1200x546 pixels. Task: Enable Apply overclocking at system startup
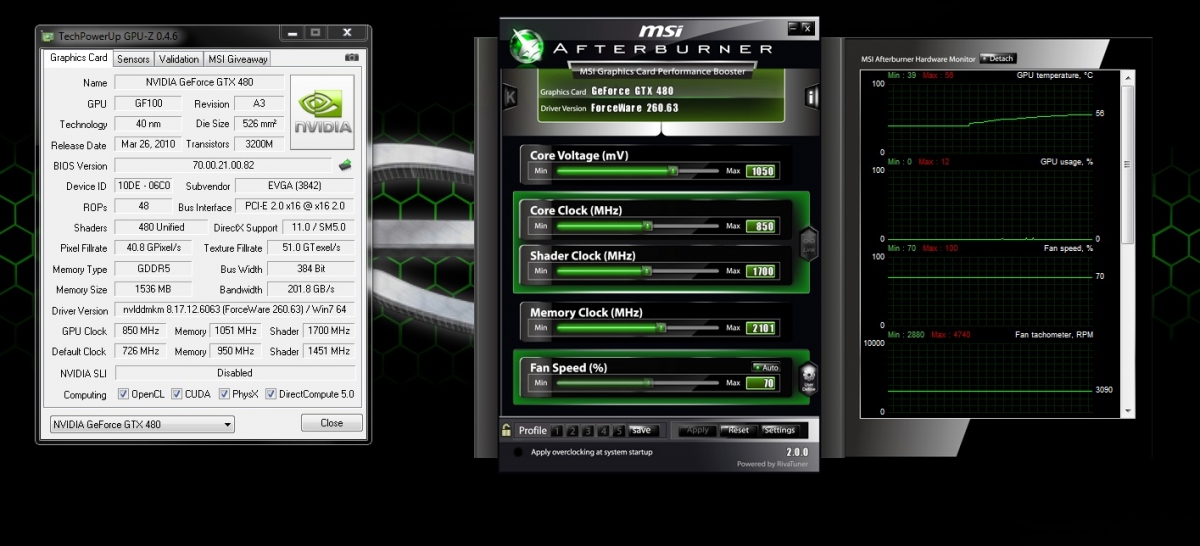point(516,452)
